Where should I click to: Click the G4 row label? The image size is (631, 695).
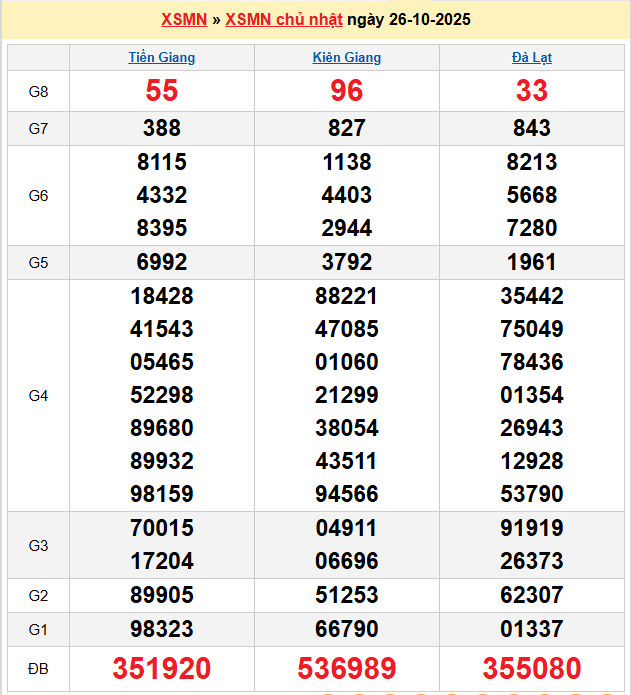pos(38,396)
